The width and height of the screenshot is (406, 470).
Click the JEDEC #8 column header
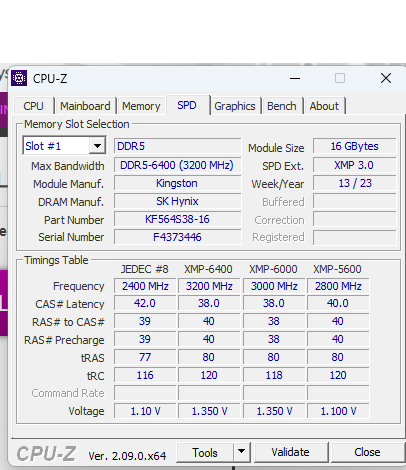(x=145, y=269)
